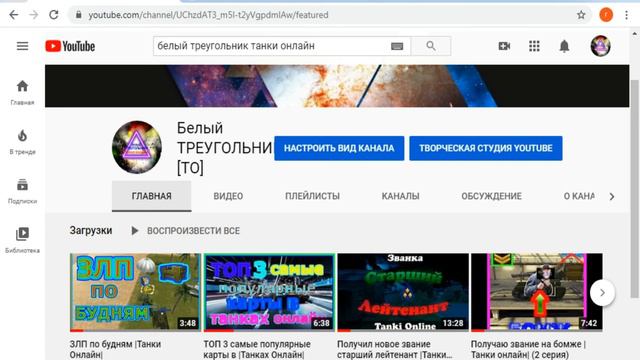Open video title ТОП 3 самые популярные карты
Screen dimensions: 640x360
(257, 349)
